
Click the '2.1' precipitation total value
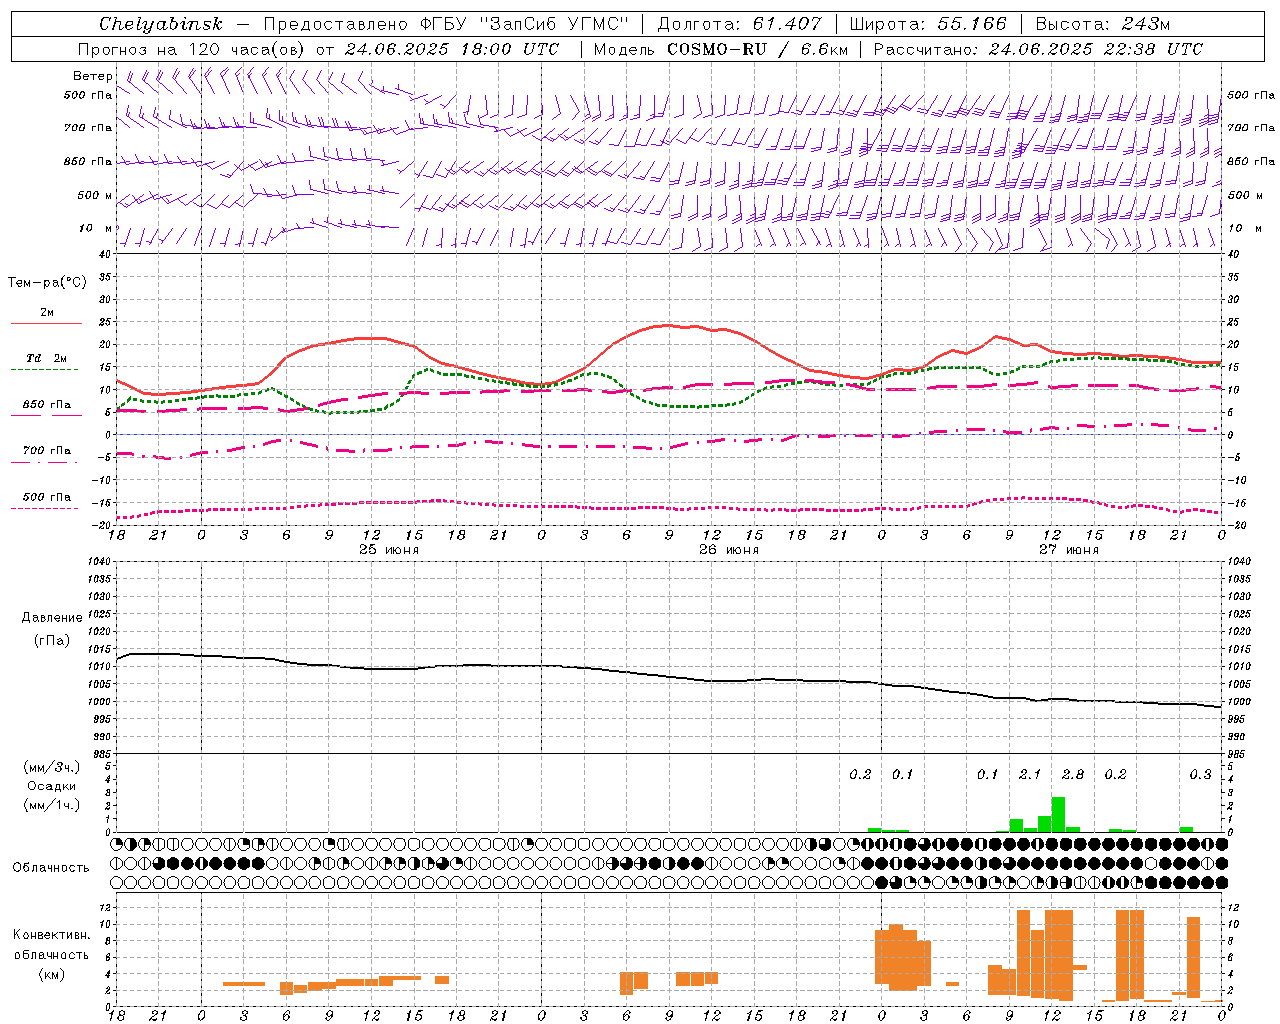1030,775
